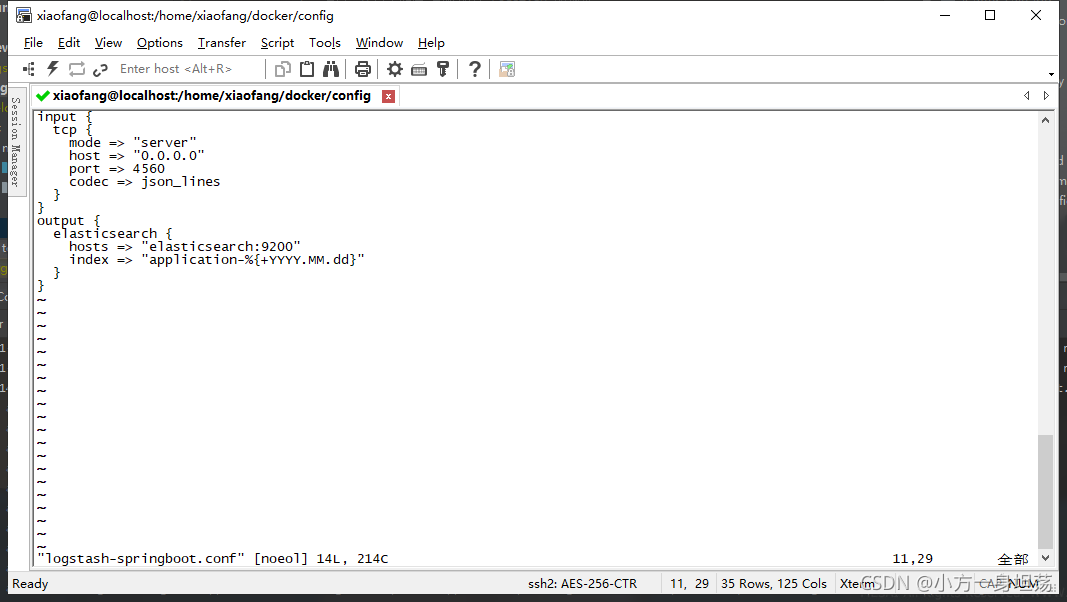Open the Help menu
Image resolution: width=1067 pixels, height=602 pixels.
tap(431, 43)
